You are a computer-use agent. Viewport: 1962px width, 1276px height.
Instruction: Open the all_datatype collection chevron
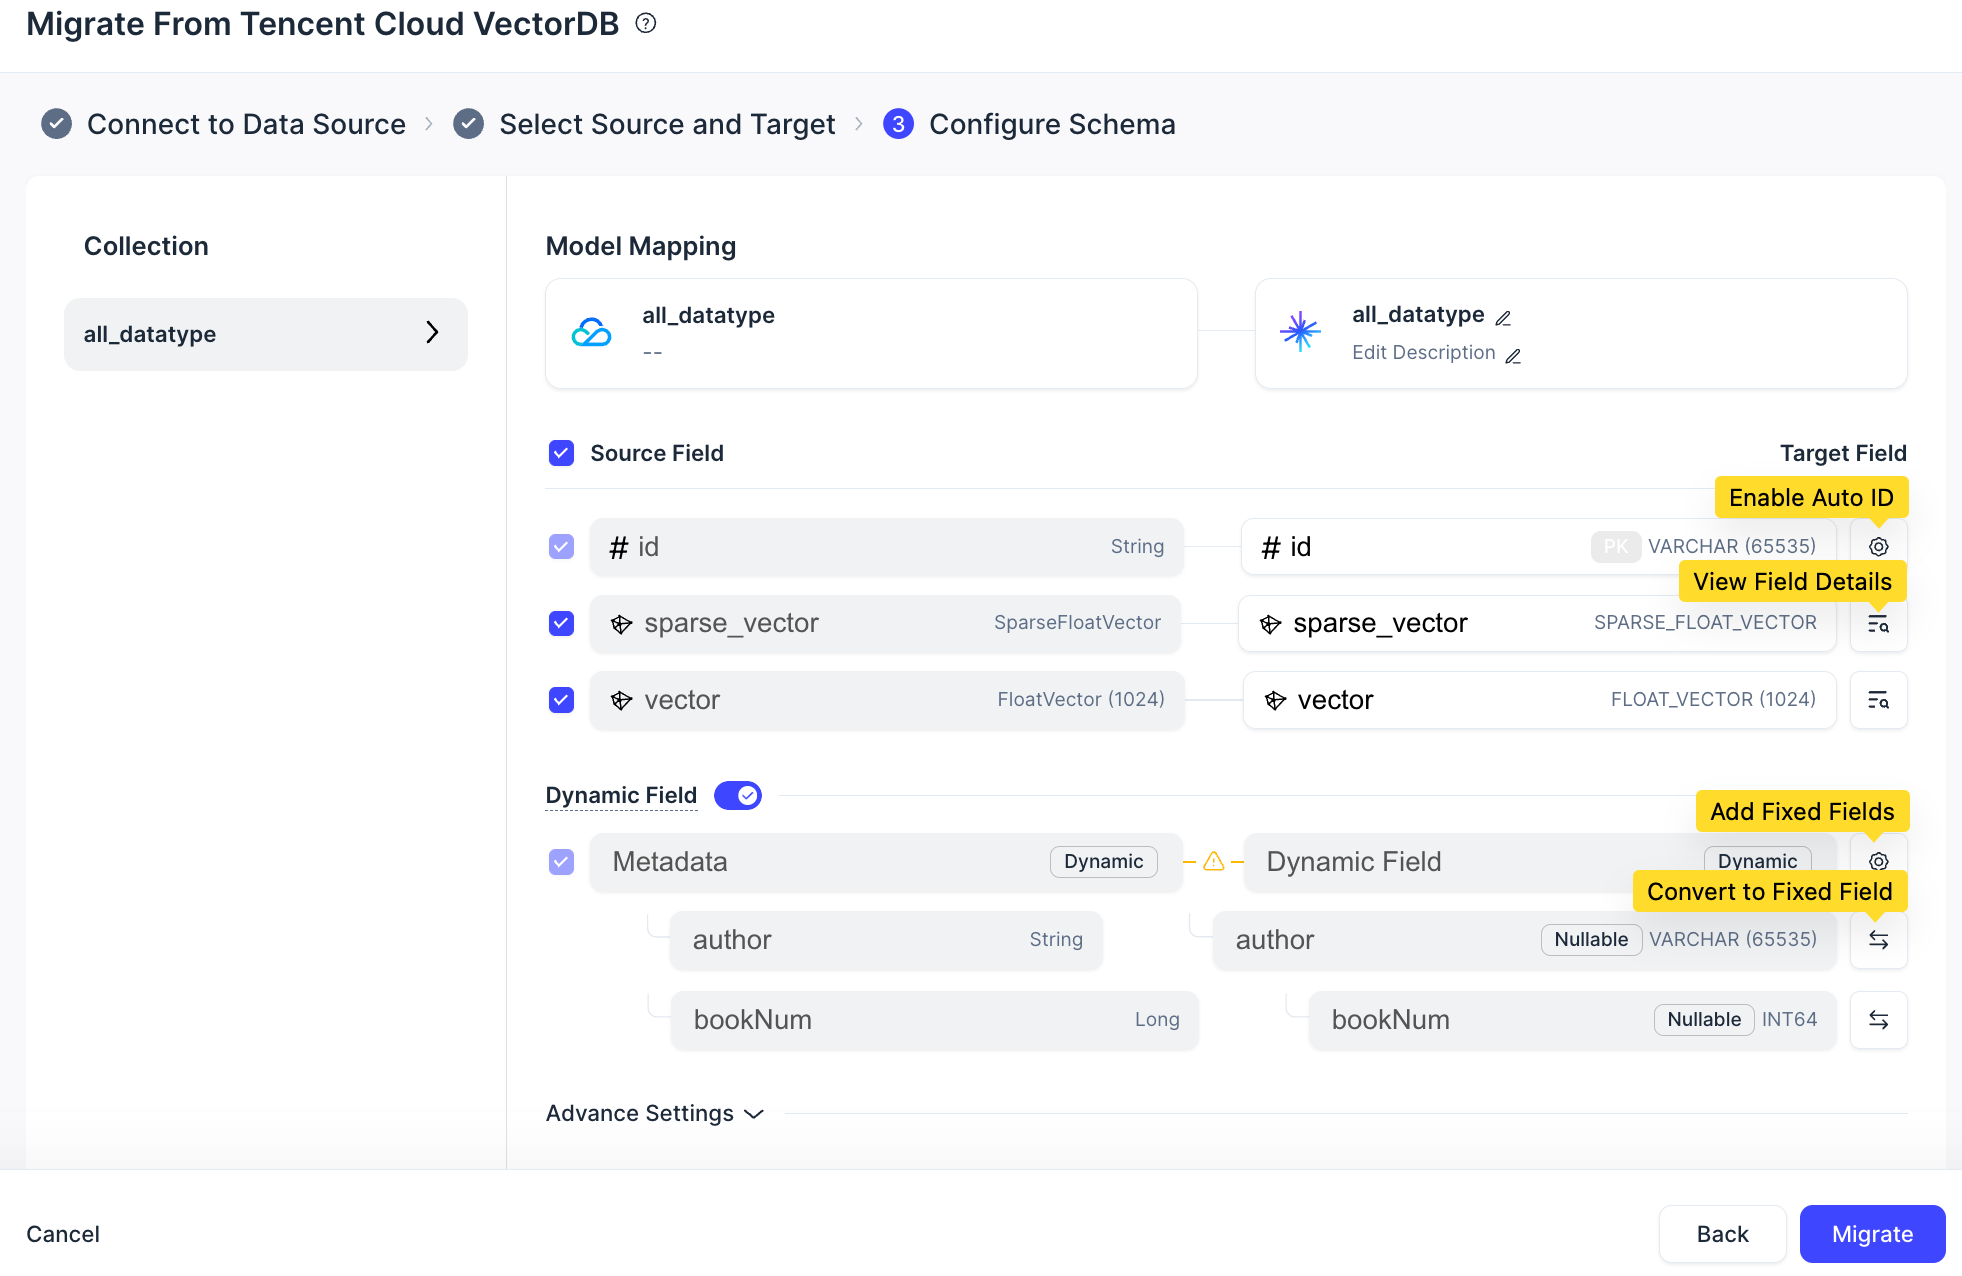(432, 333)
